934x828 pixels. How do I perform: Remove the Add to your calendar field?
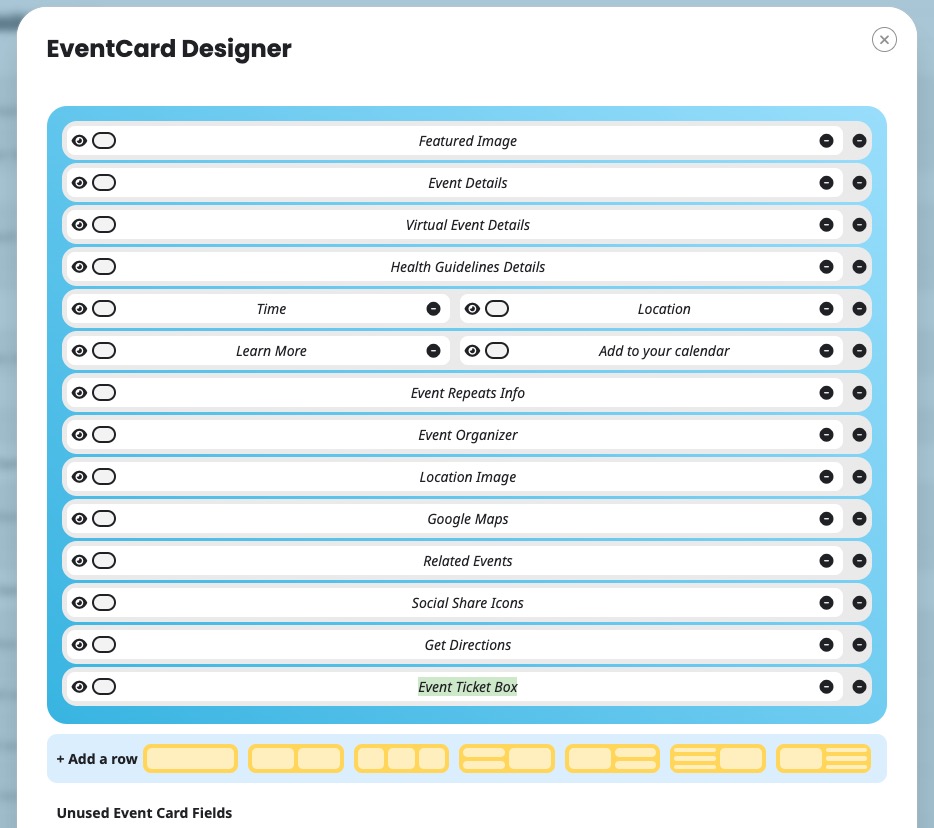coord(826,351)
